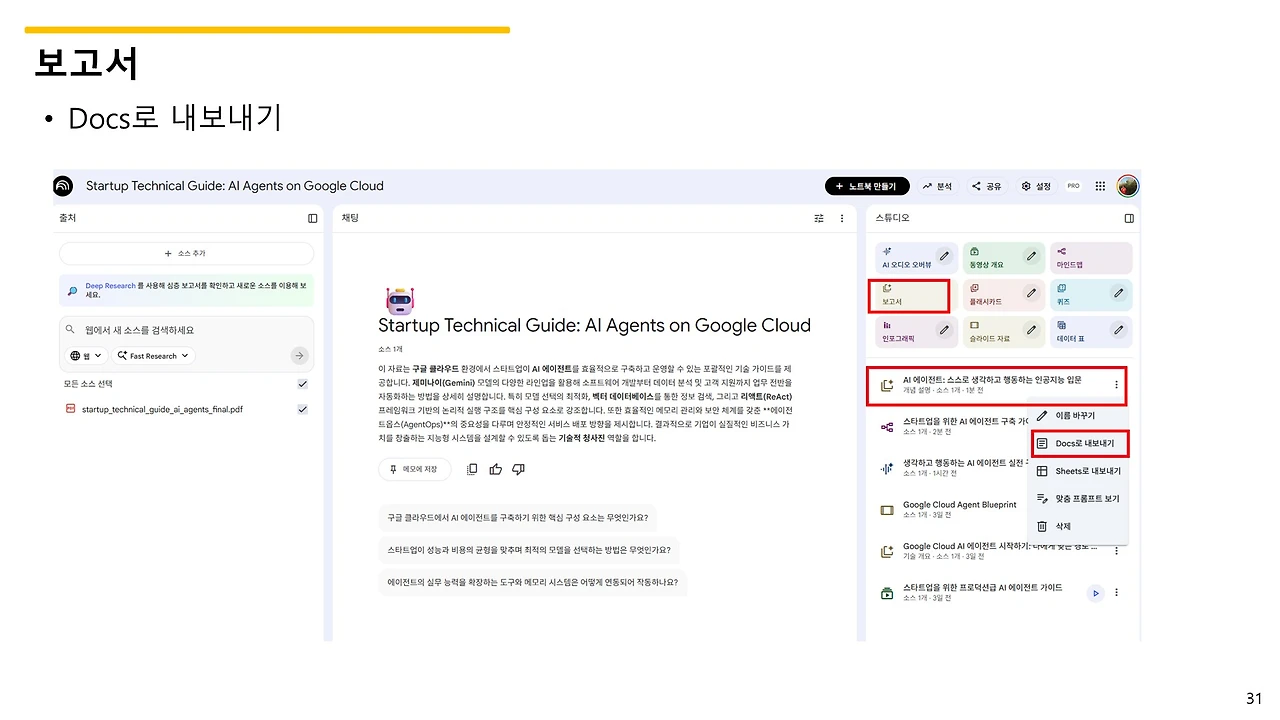Open more options for Google Cloud AI 에이전트 시작하기
This screenshot has height=720, width=1280.
click(1116, 551)
